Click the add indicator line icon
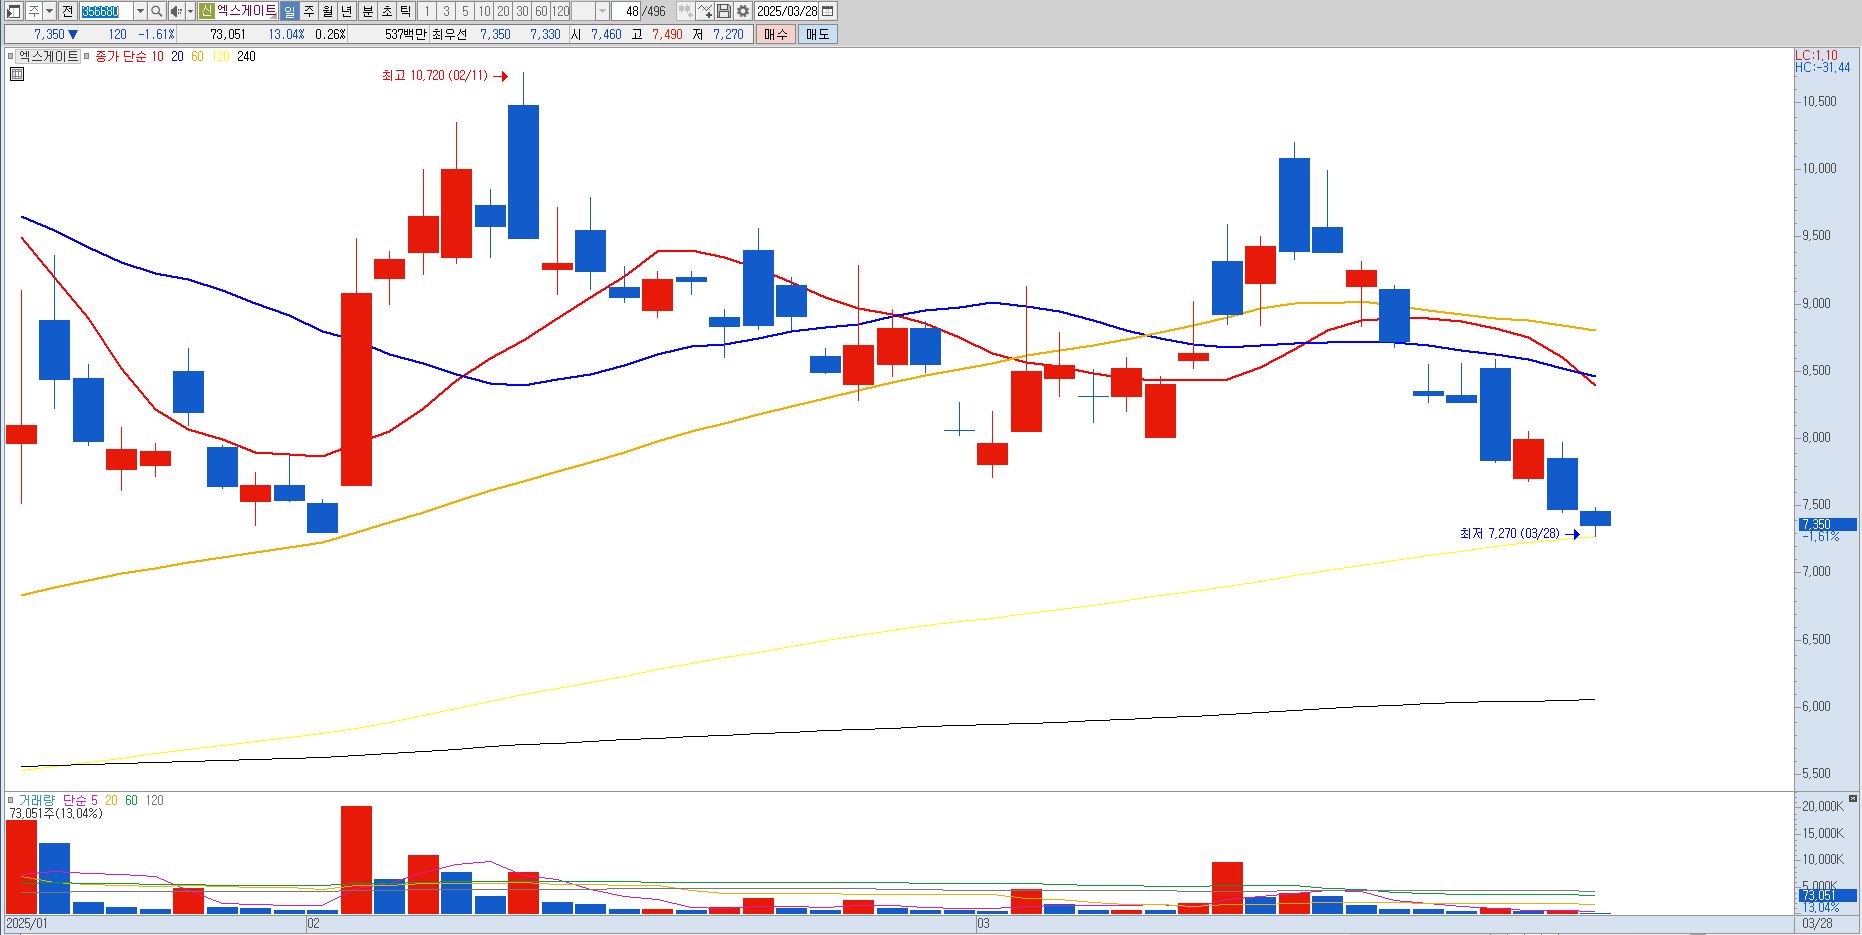Image resolution: width=1862 pixels, height=935 pixels. pos(705,11)
